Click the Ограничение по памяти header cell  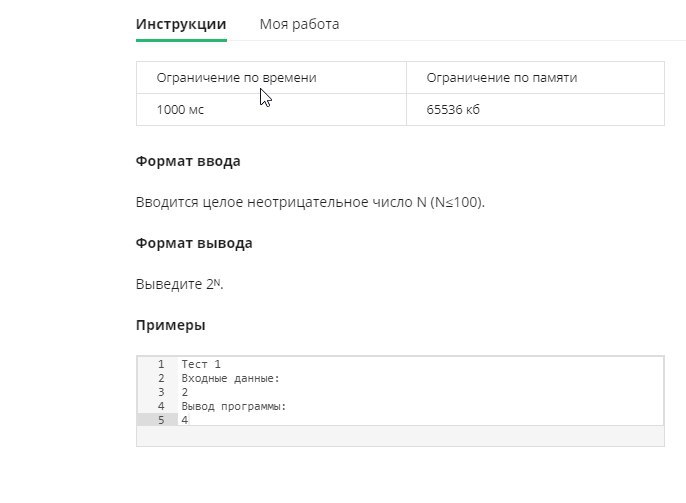point(535,77)
